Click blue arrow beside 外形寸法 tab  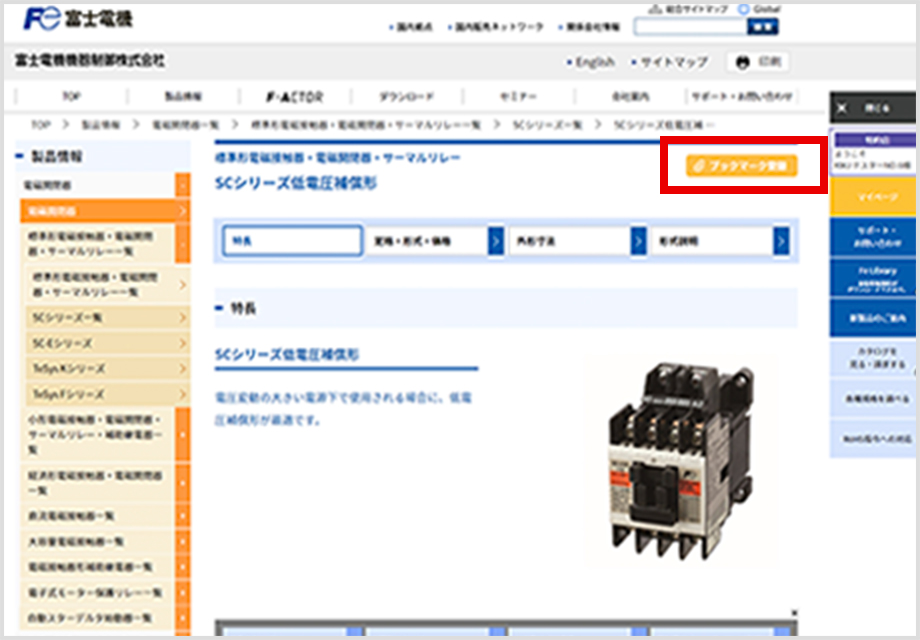(x=638, y=241)
